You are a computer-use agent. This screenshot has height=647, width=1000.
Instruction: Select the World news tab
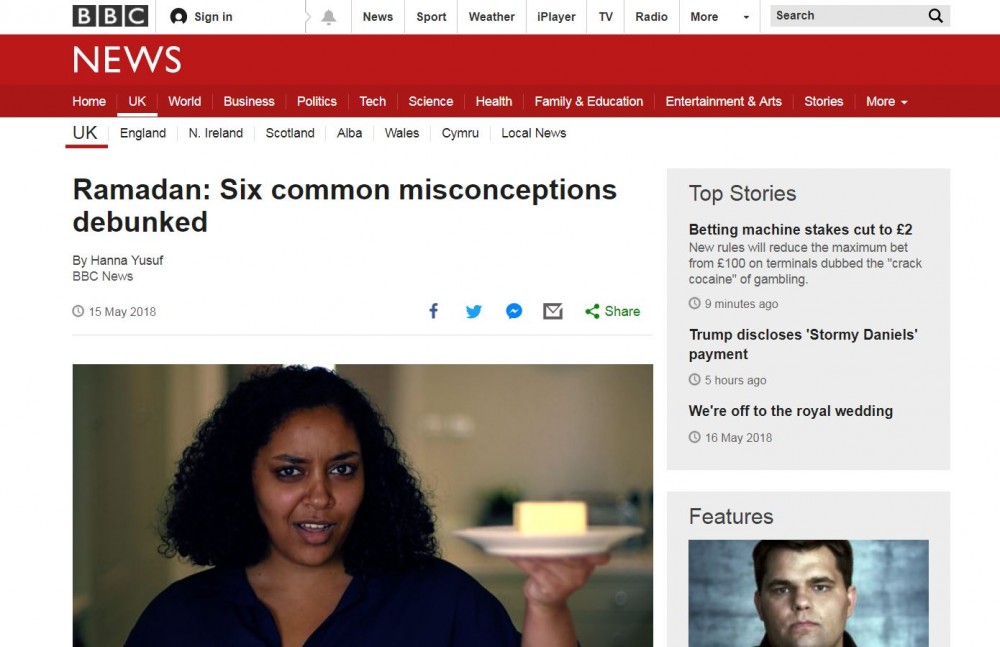tap(184, 101)
